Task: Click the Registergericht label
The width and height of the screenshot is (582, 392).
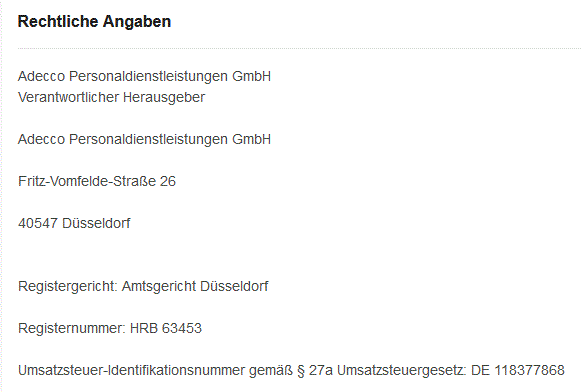Action: [68, 287]
